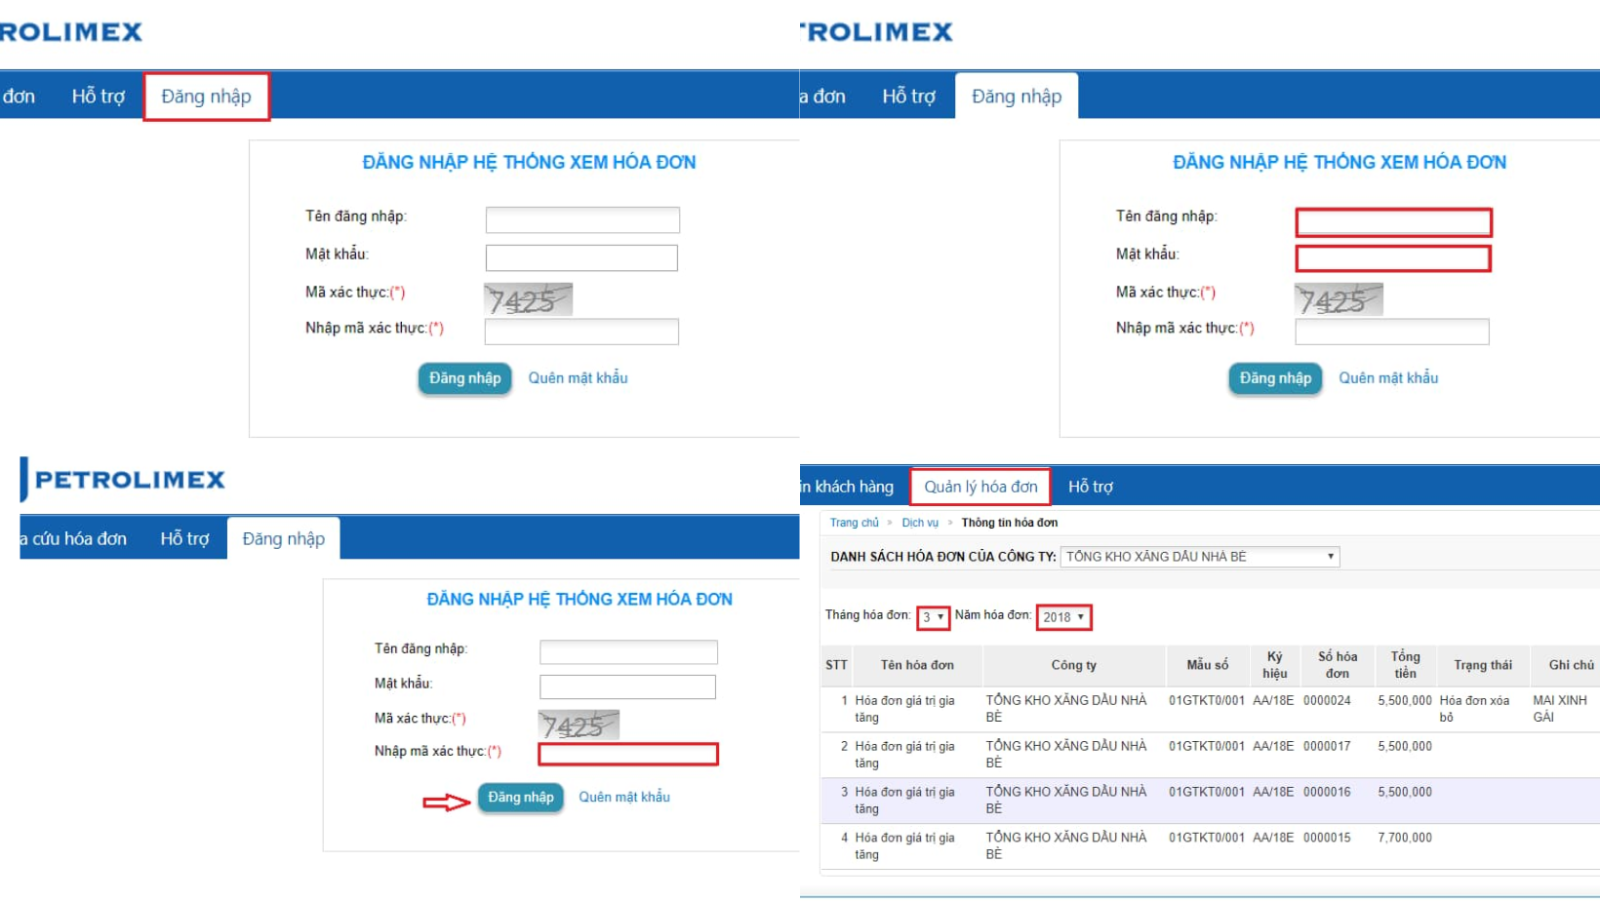Open the company dropdown showing TỔNG KHO XĂNG DẦU NHÀ BÈ
Viewport: 1600px width, 901px height.
click(x=1200, y=557)
